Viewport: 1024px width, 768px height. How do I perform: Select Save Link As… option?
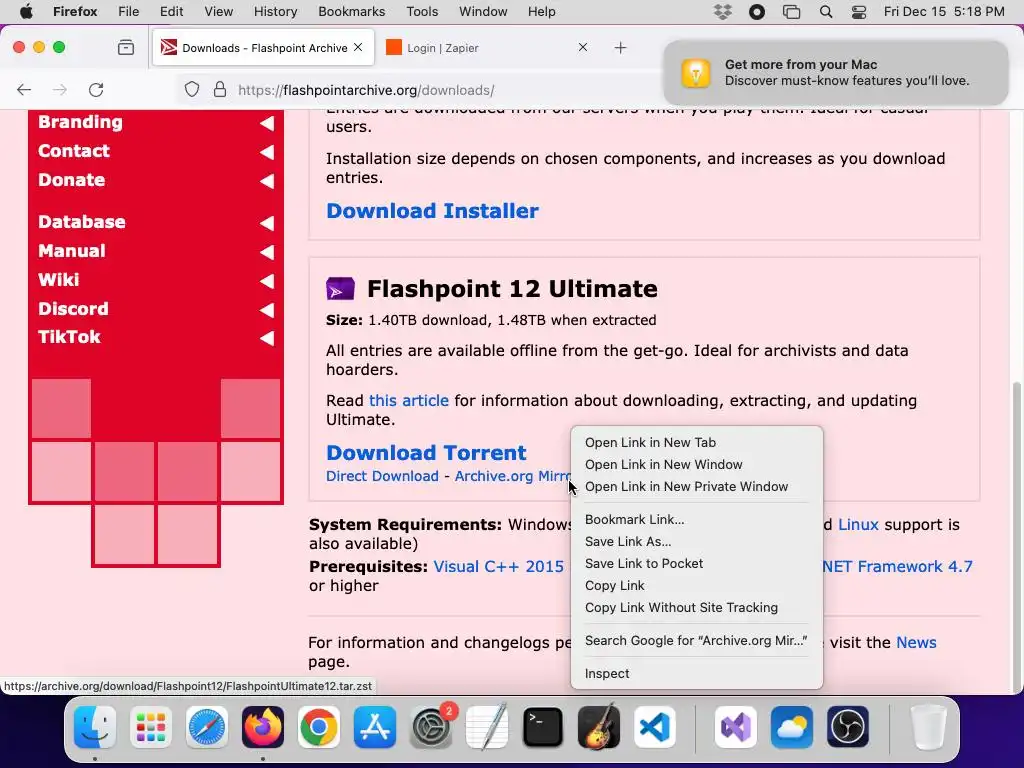[696, 541]
